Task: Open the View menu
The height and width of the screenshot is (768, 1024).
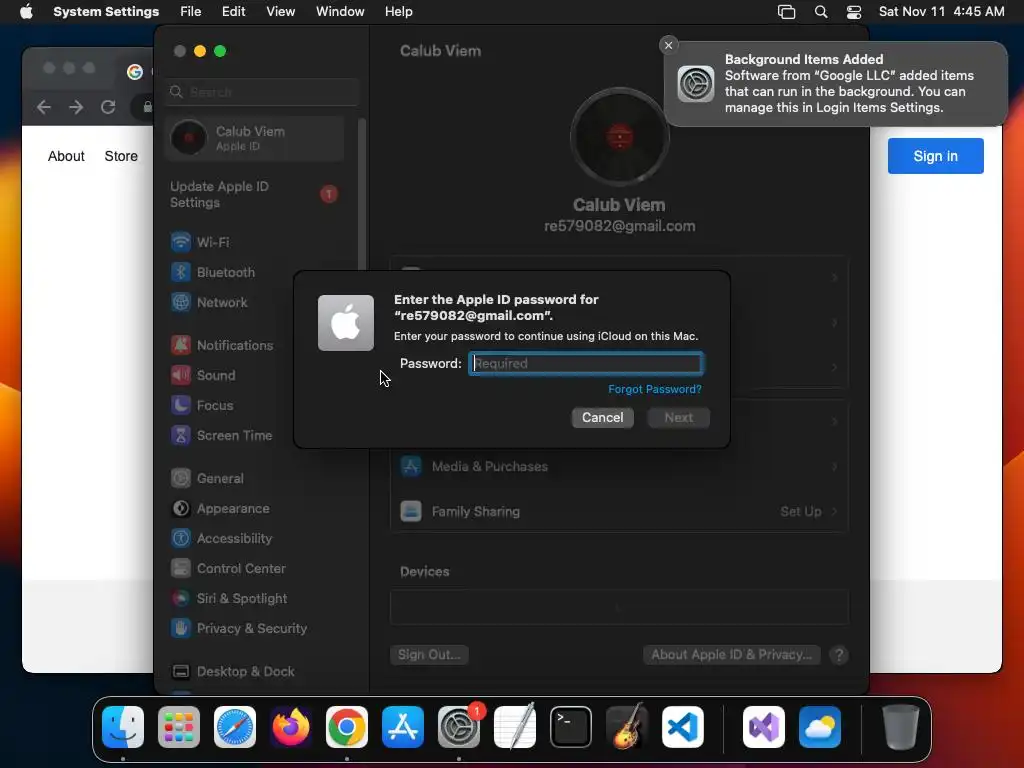Action: (x=280, y=12)
